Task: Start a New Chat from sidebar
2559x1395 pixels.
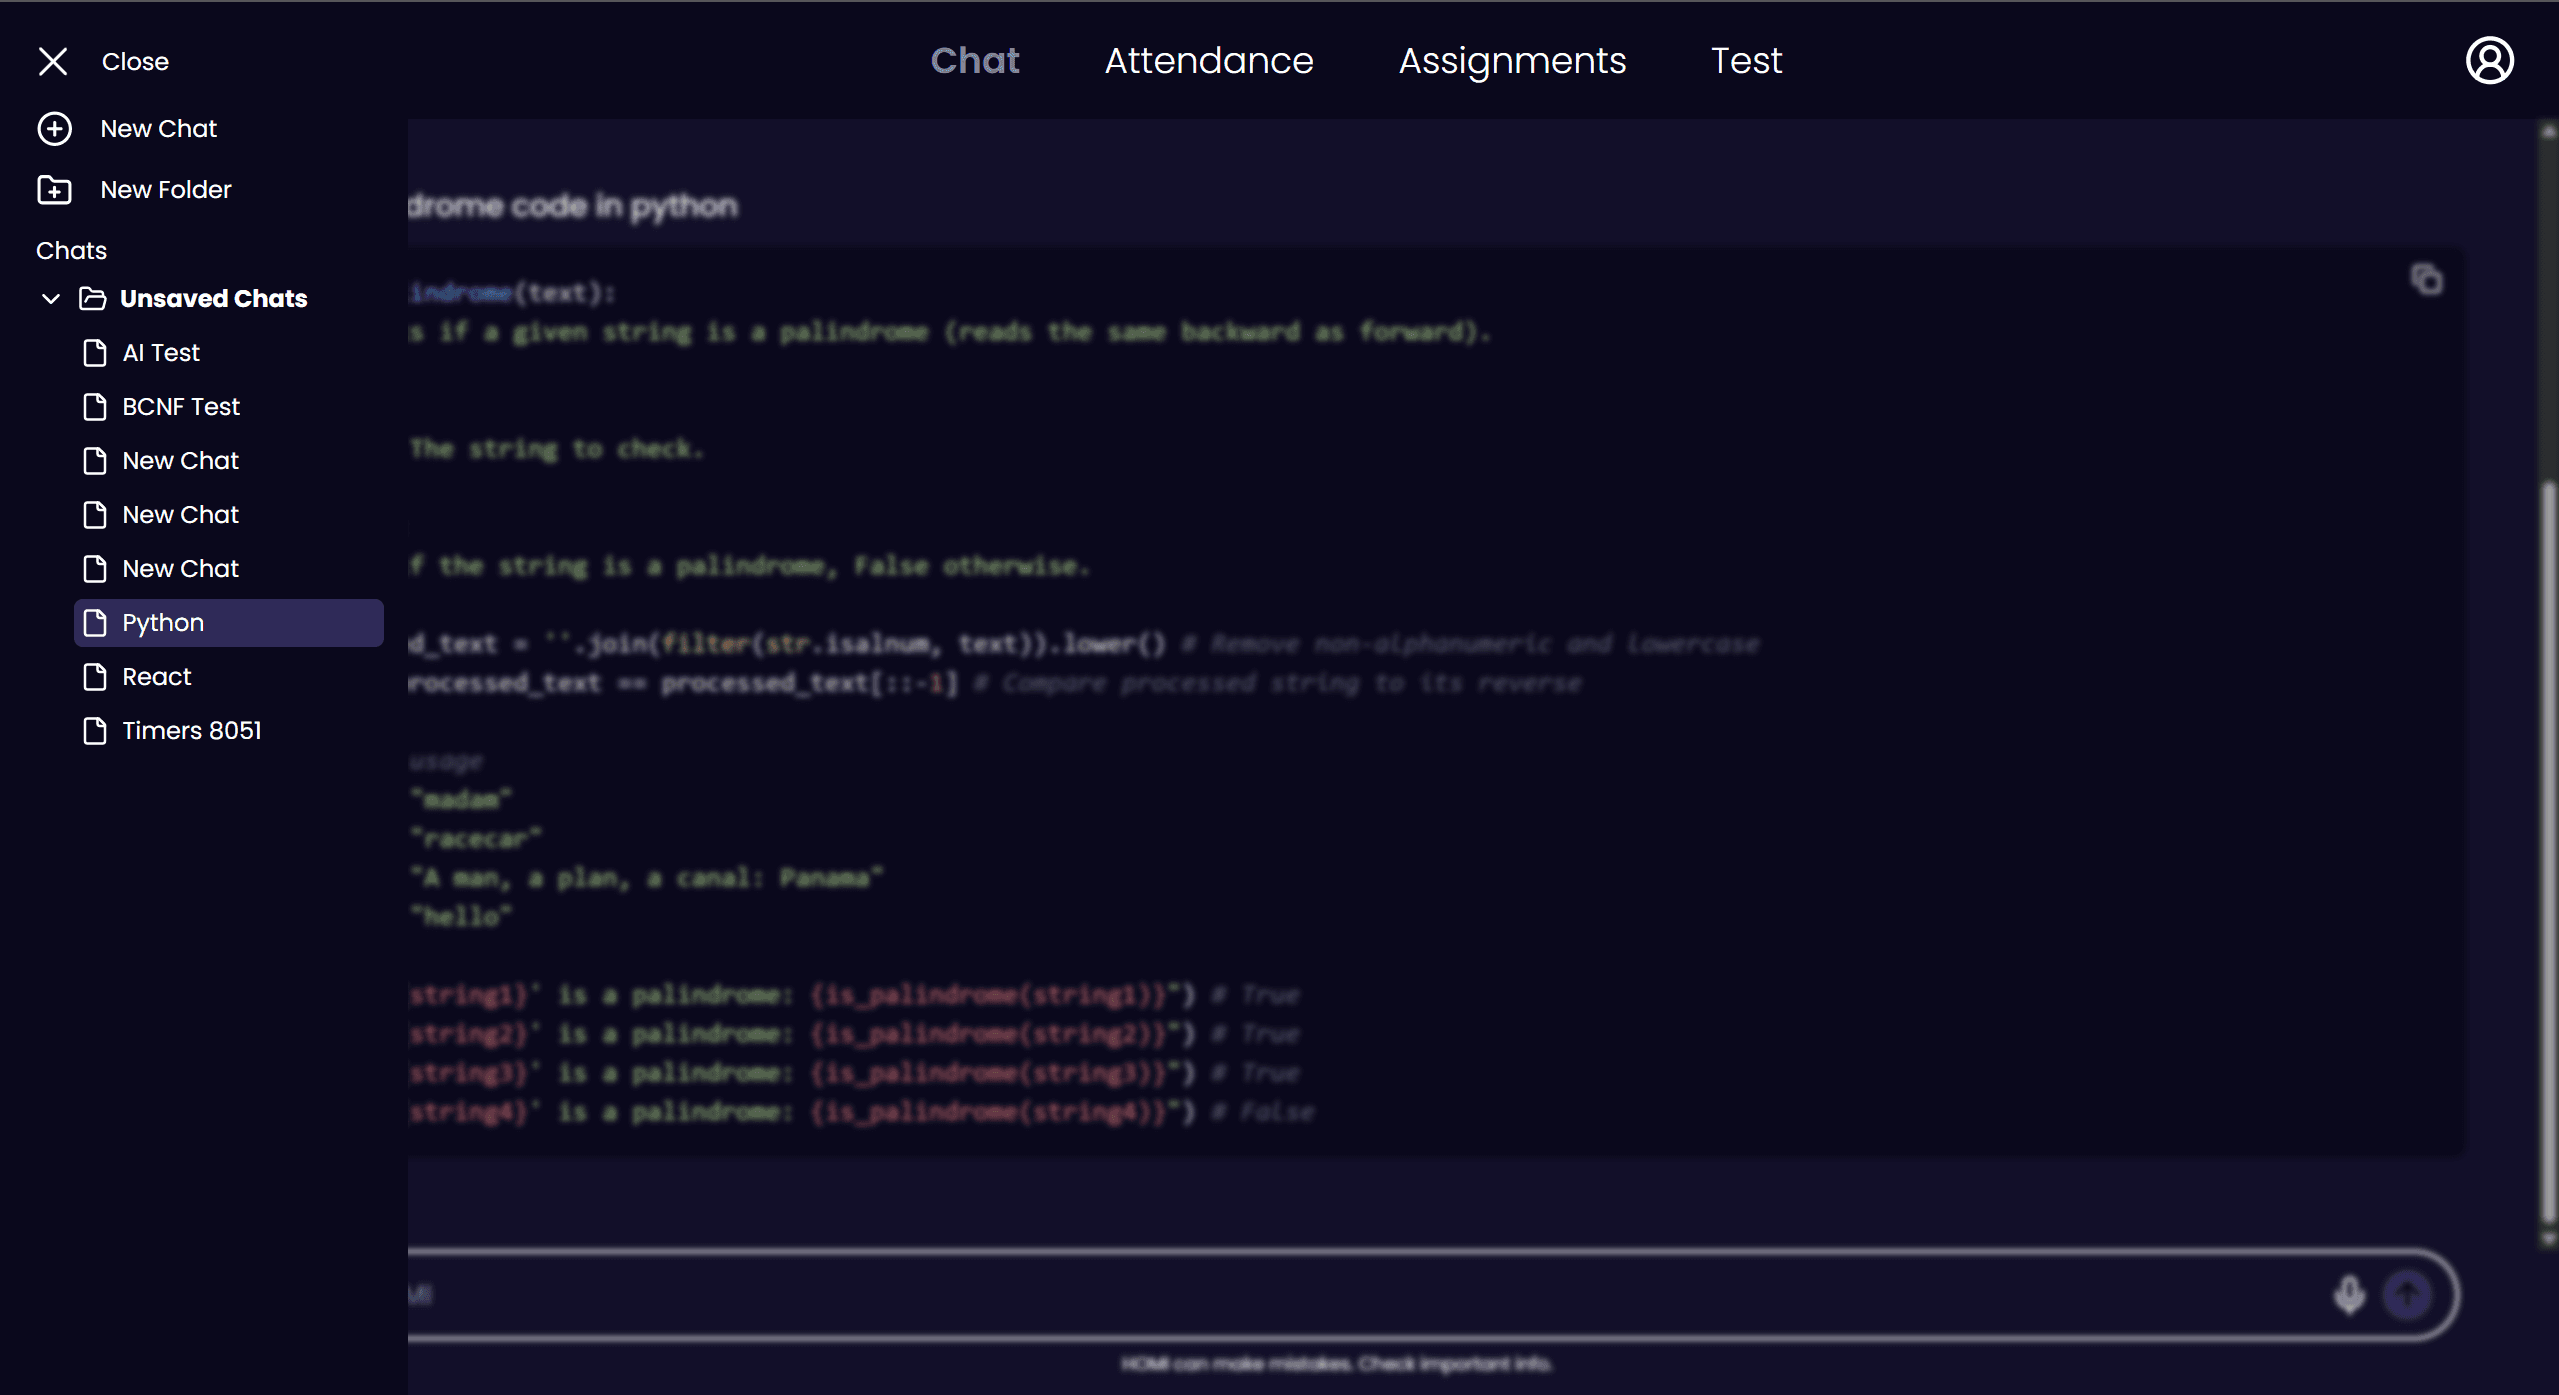Action: [x=159, y=129]
